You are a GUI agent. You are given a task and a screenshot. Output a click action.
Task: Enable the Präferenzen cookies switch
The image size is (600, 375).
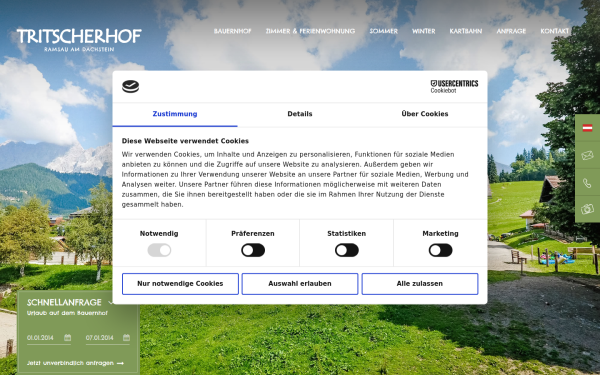click(x=253, y=250)
